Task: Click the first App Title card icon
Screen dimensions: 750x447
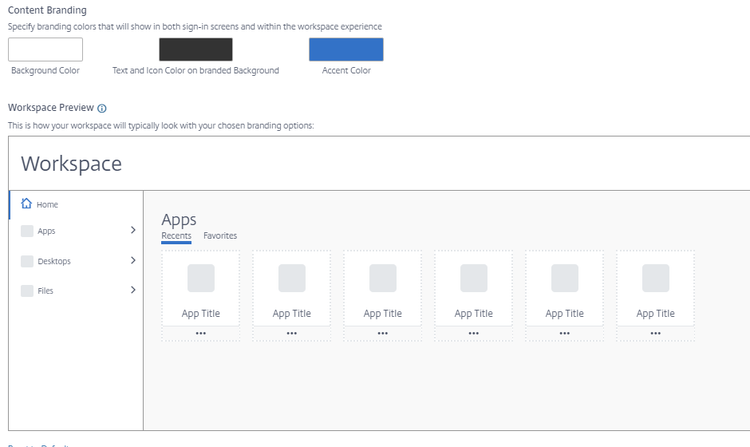Action: click(201, 278)
